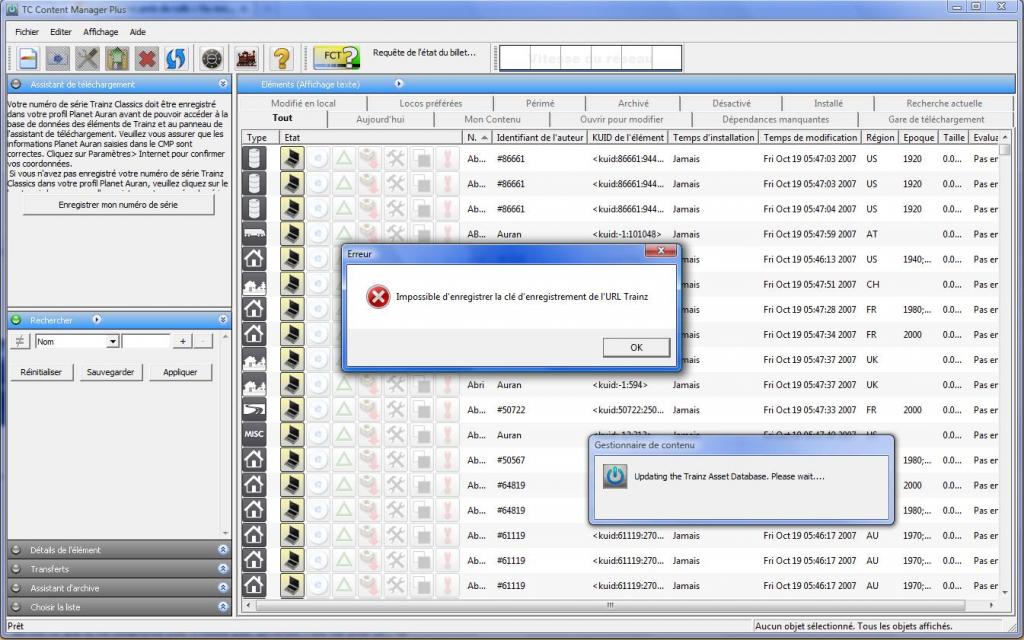The width and height of the screenshot is (1024, 640).
Task: Collapse the Rechercher panel with its chevron
Action: point(223,320)
